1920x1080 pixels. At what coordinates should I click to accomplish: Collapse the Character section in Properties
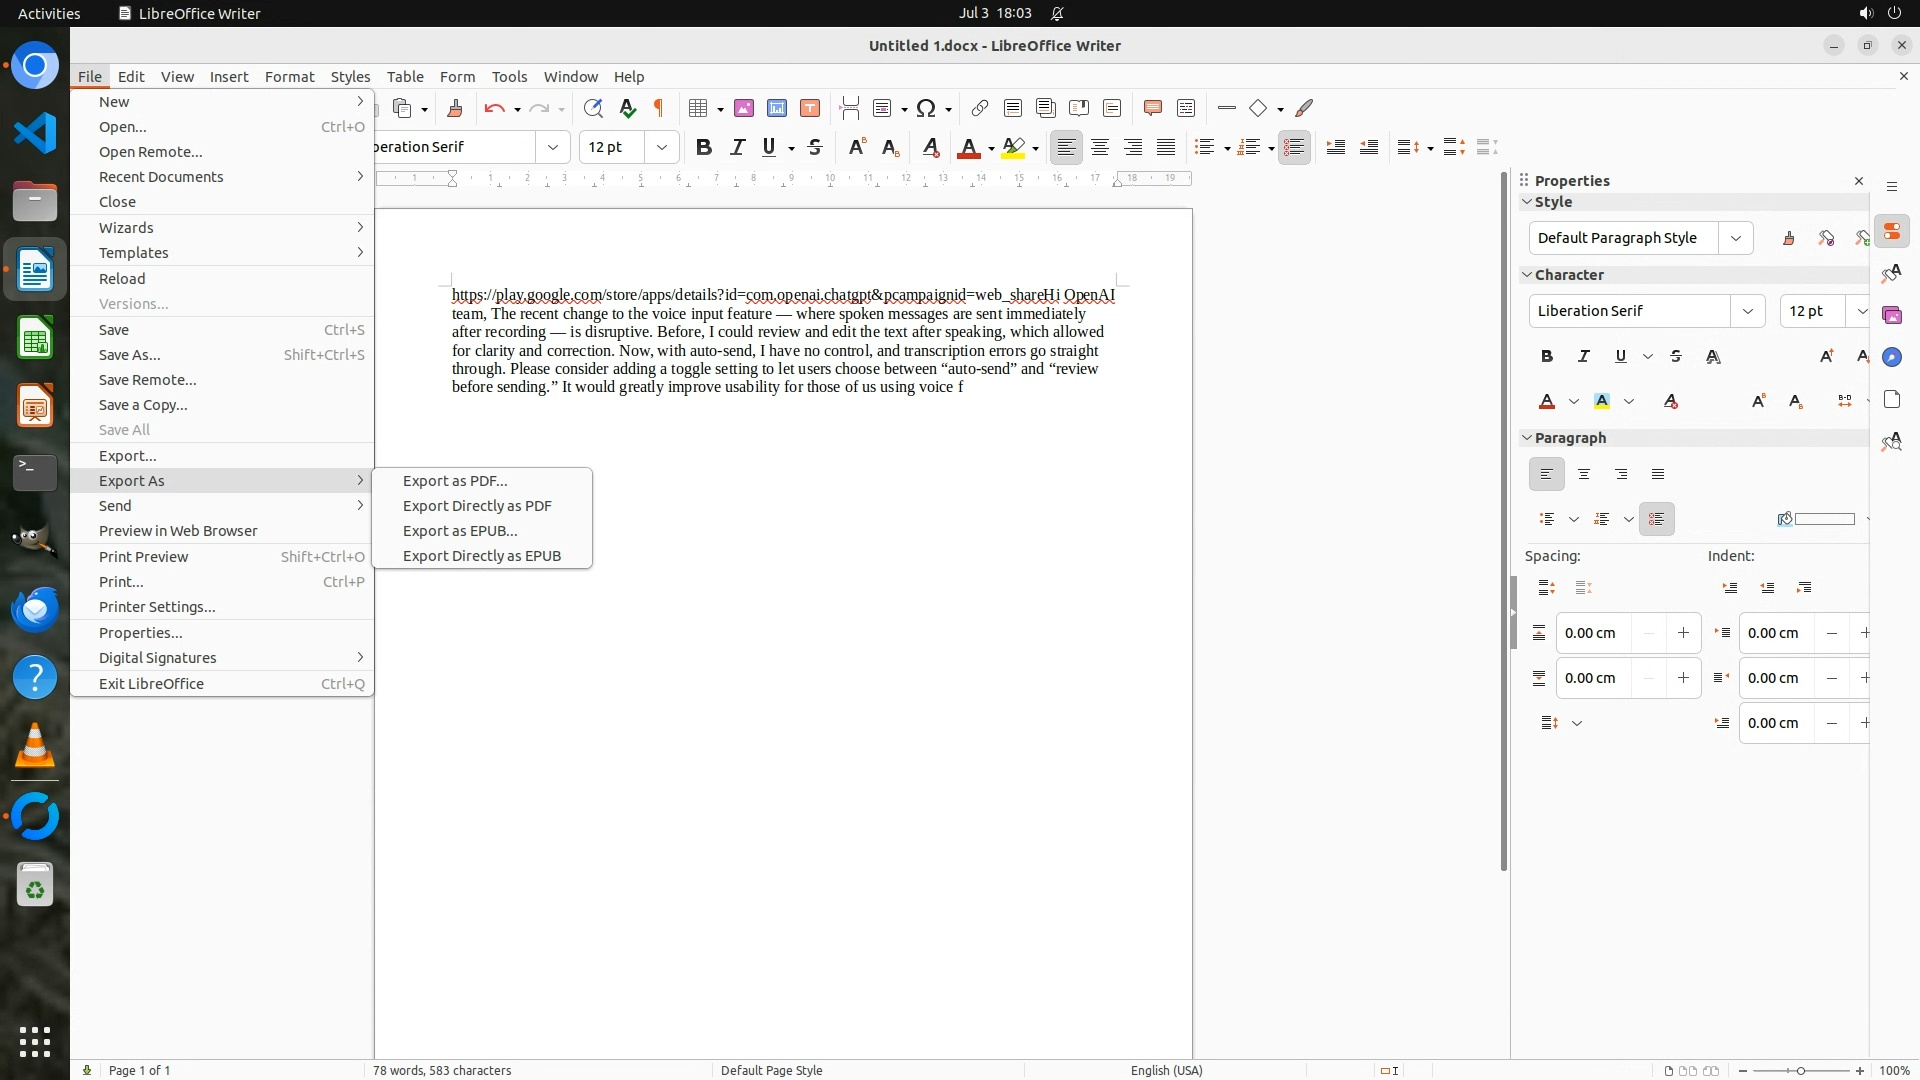point(1527,274)
